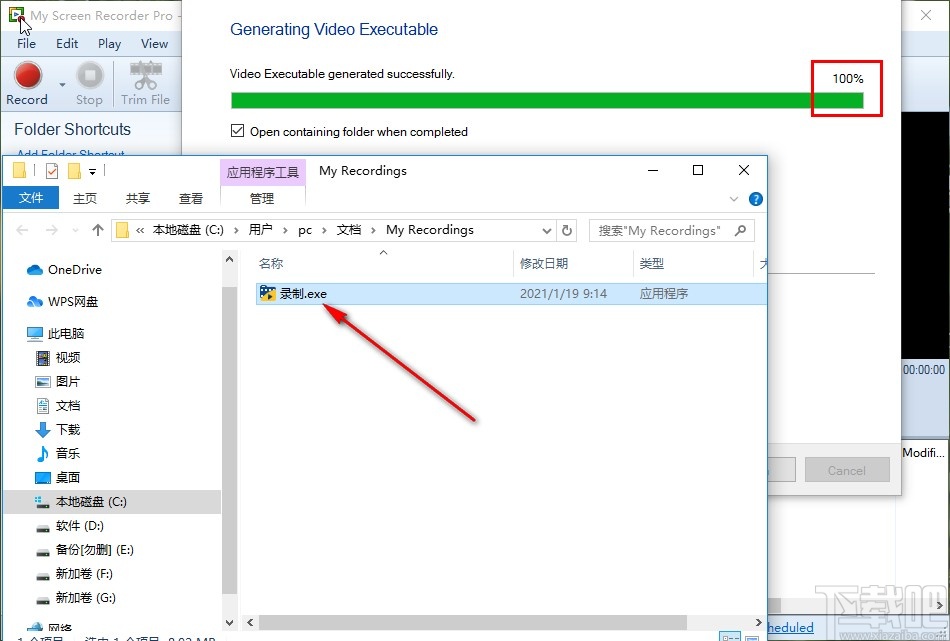Viewport: 950px width, 641px height.
Task: Start recording with the Record button
Action: point(27,84)
